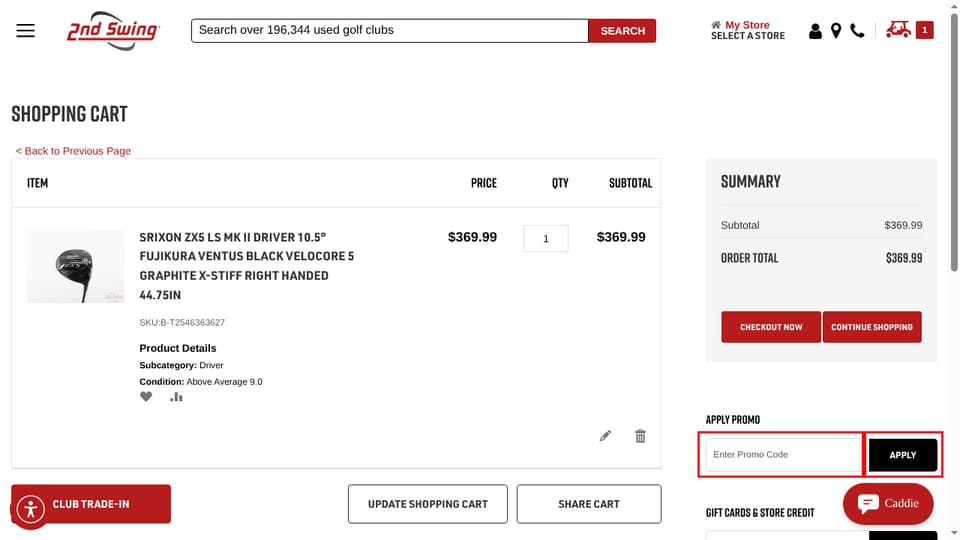The height and width of the screenshot is (540, 960).
Task: Edit the quantity field for driver
Action: (x=546, y=238)
